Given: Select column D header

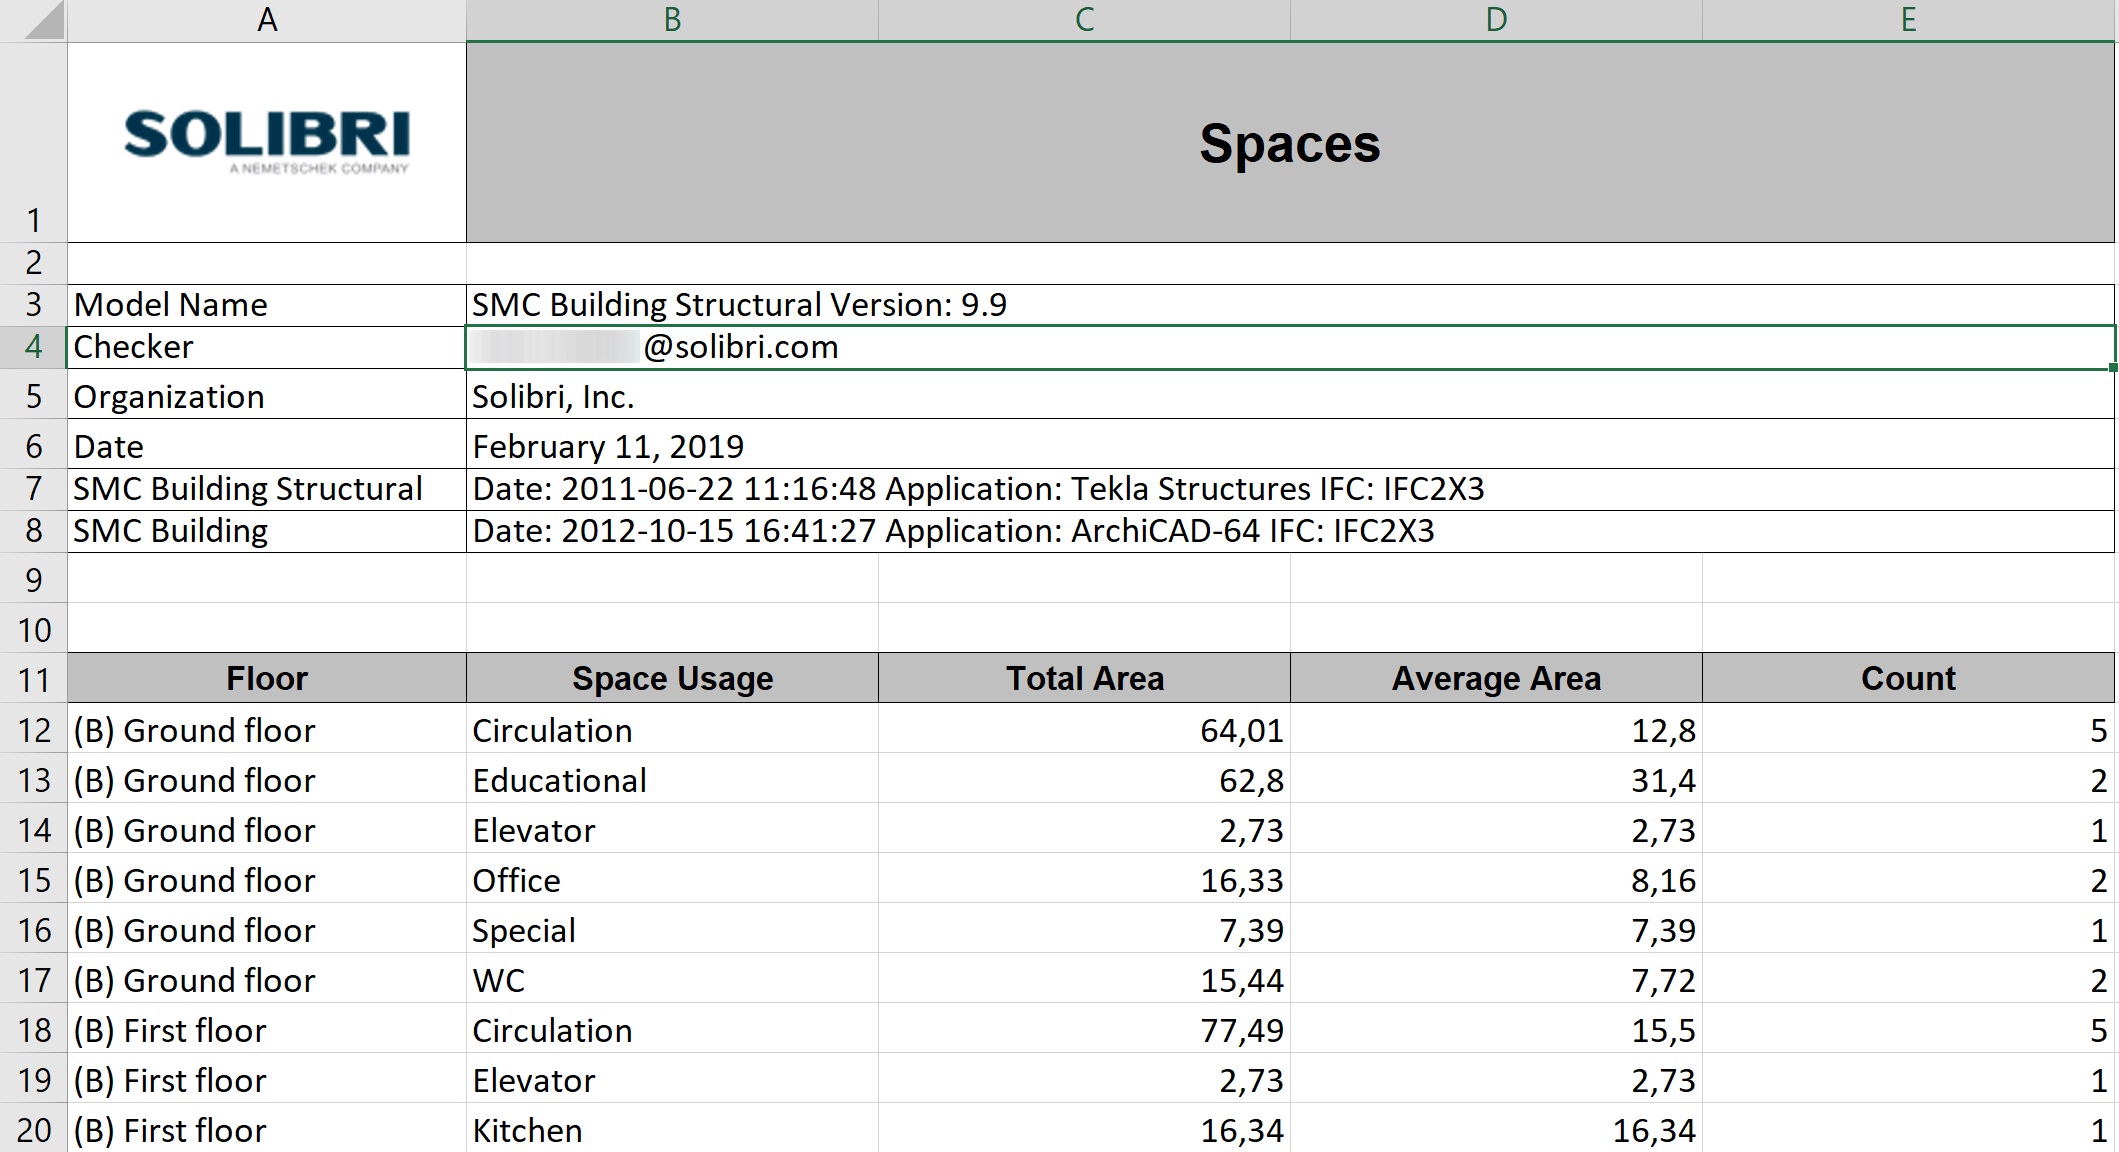Looking at the screenshot, I should coord(1496,20).
